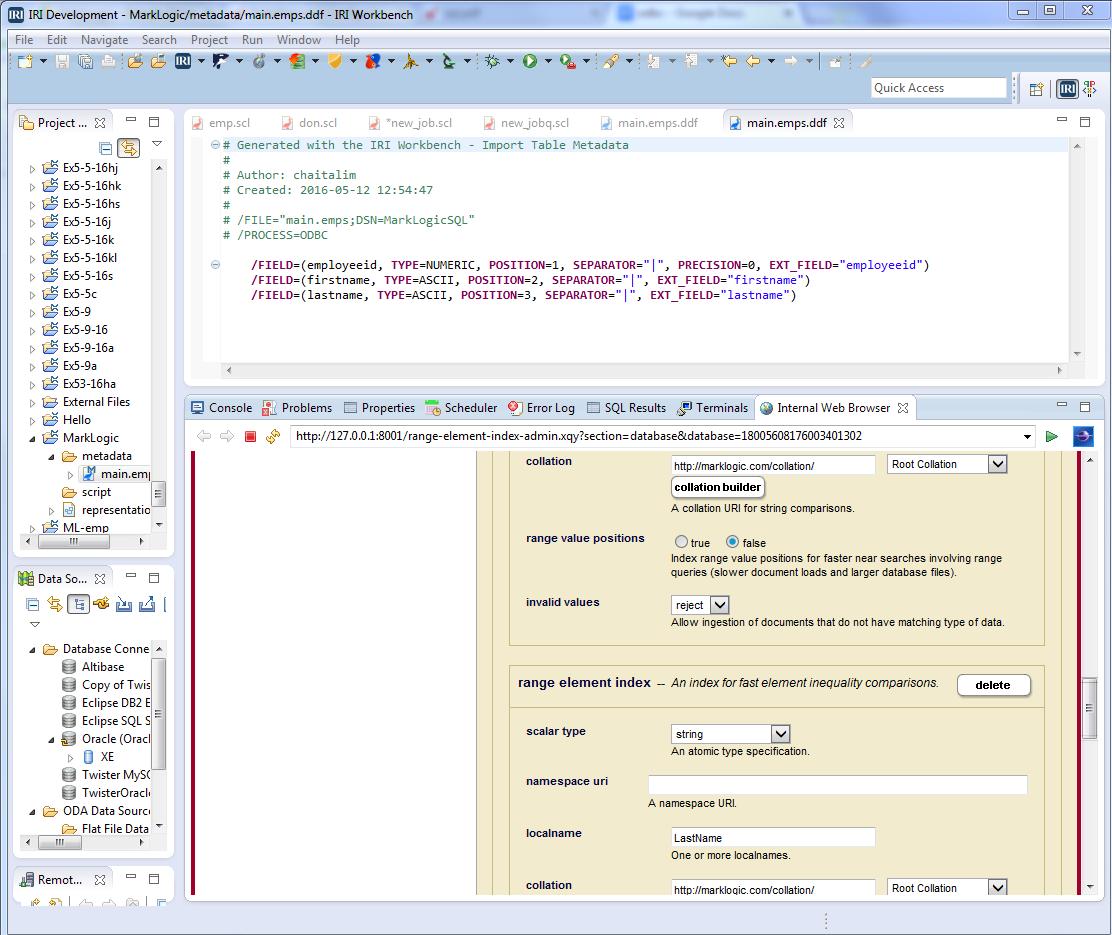Select the 'false' radio for range value positions
Image resolution: width=1112 pixels, height=935 pixels.
[733, 542]
